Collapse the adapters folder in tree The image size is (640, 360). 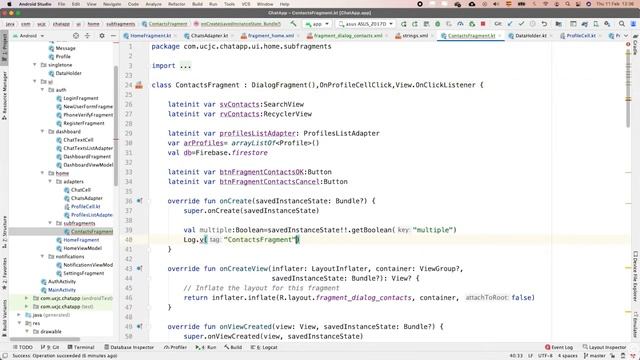50,181
